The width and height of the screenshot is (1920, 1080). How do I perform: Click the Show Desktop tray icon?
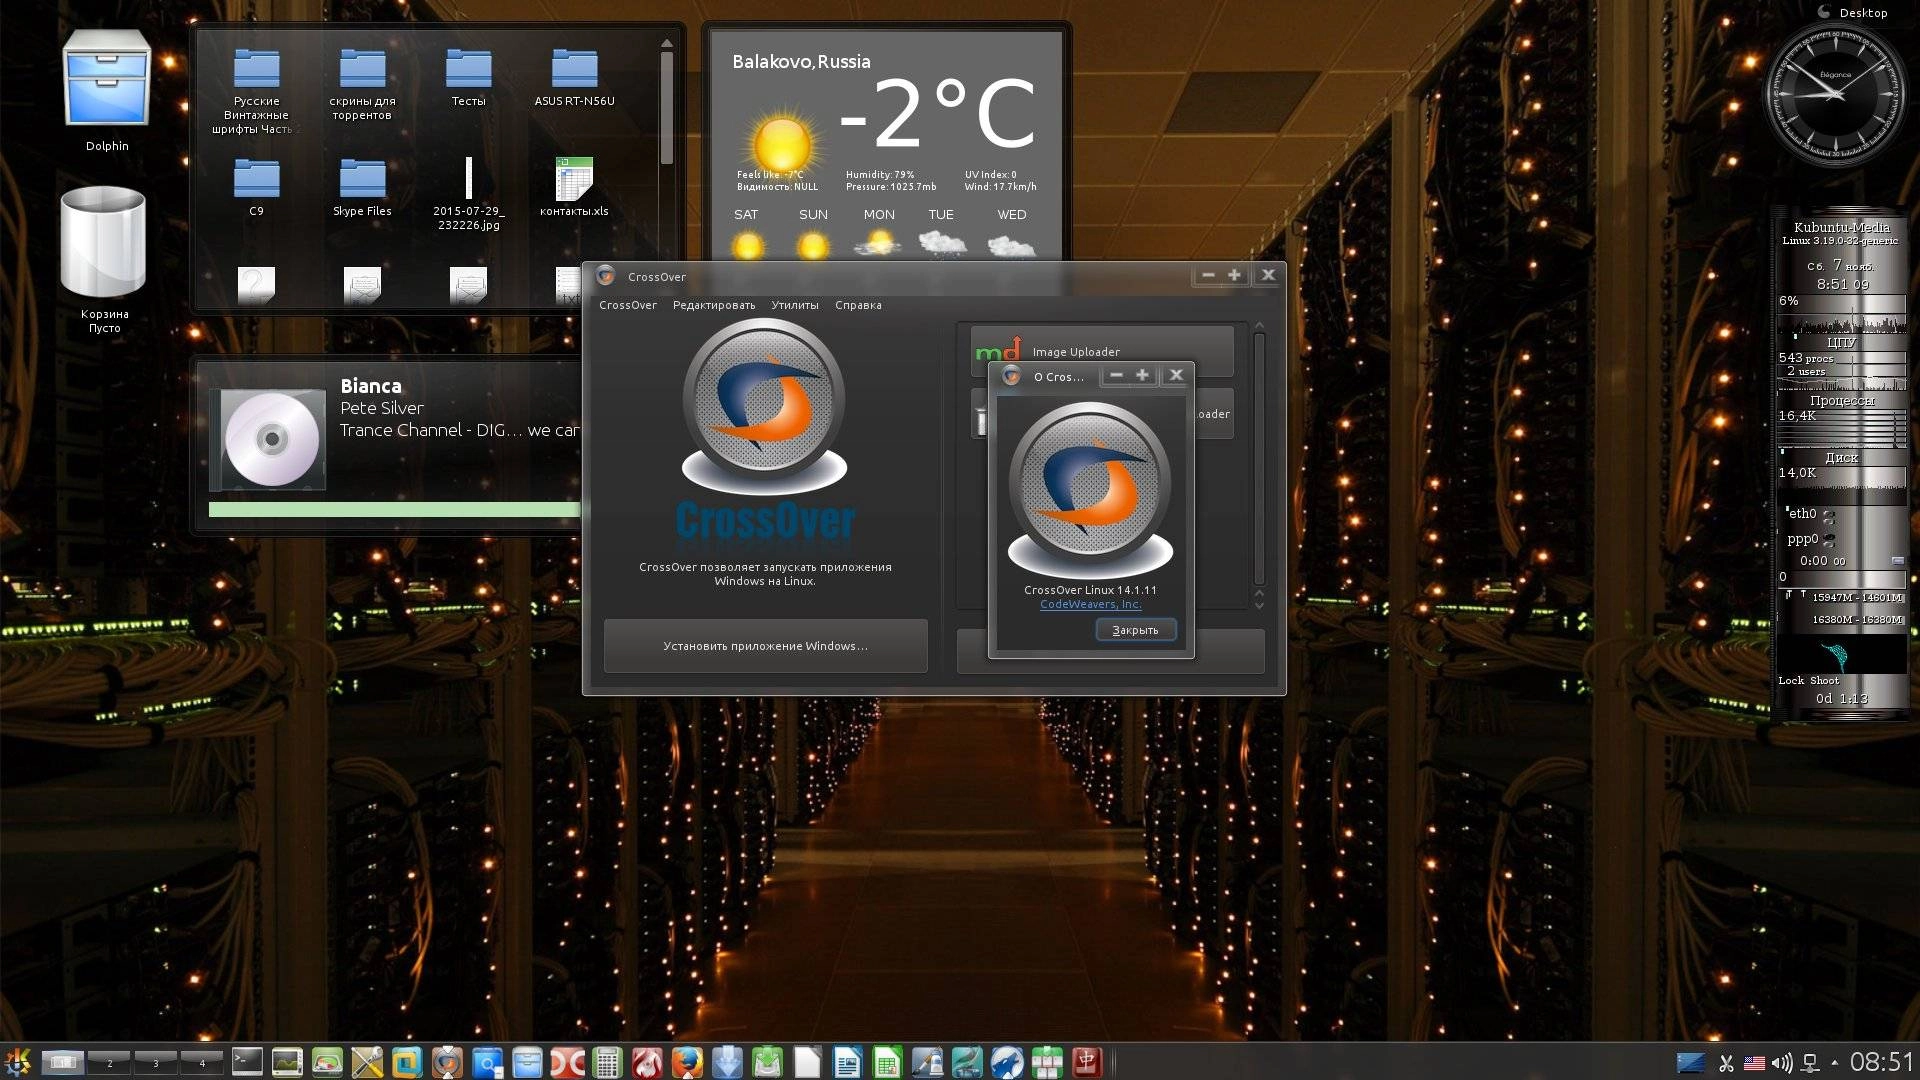tap(1691, 1062)
